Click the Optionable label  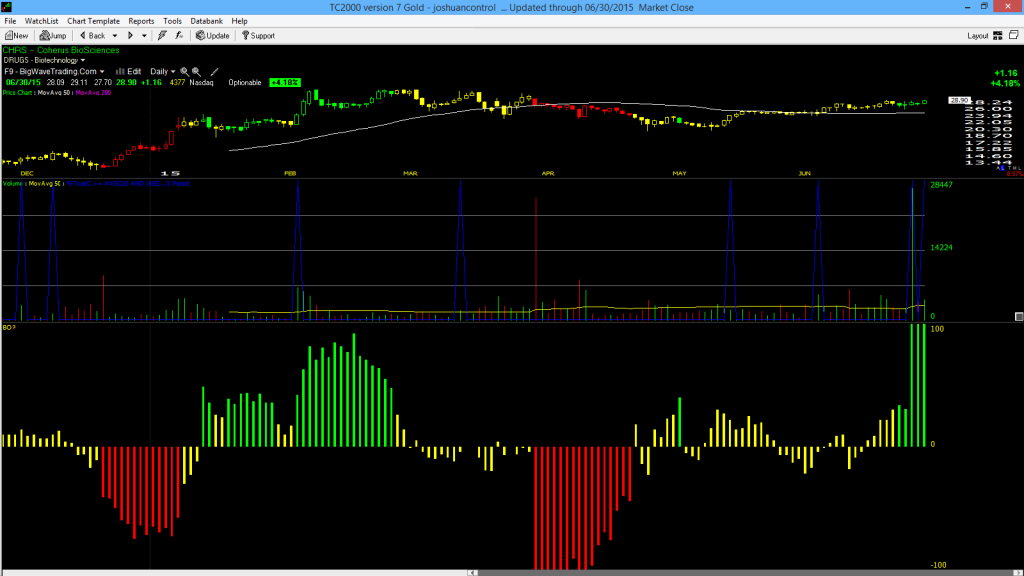point(245,83)
